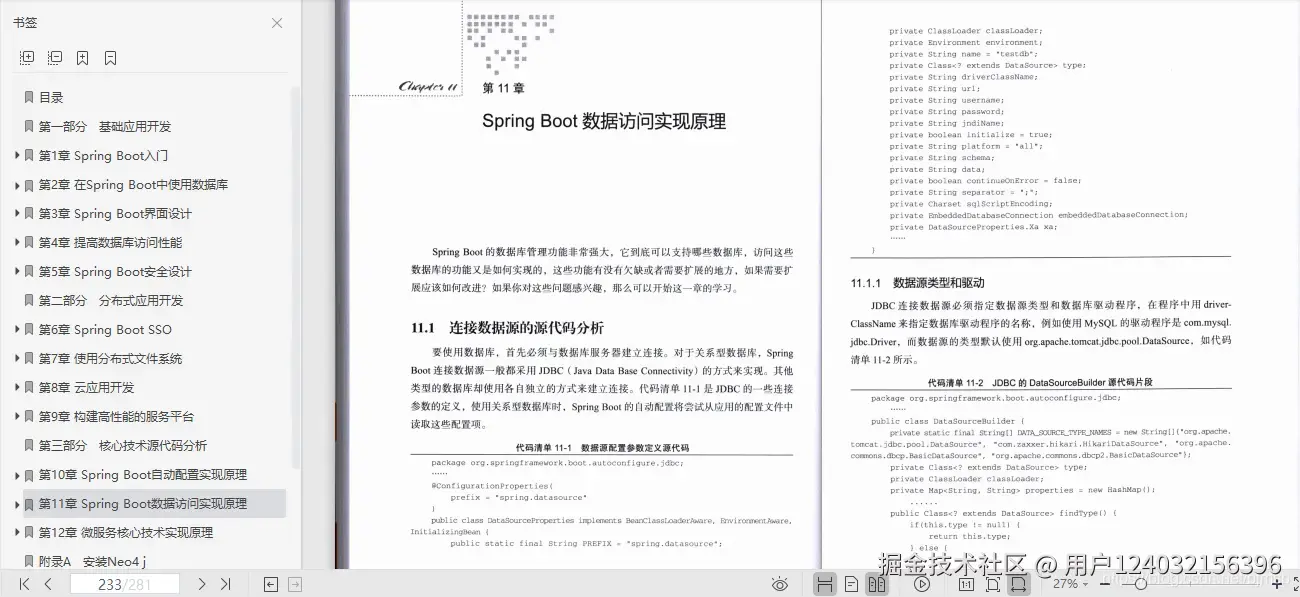Screen dimensions: 1300x597
Task: Fit page width icon
Action: (1018, 584)
